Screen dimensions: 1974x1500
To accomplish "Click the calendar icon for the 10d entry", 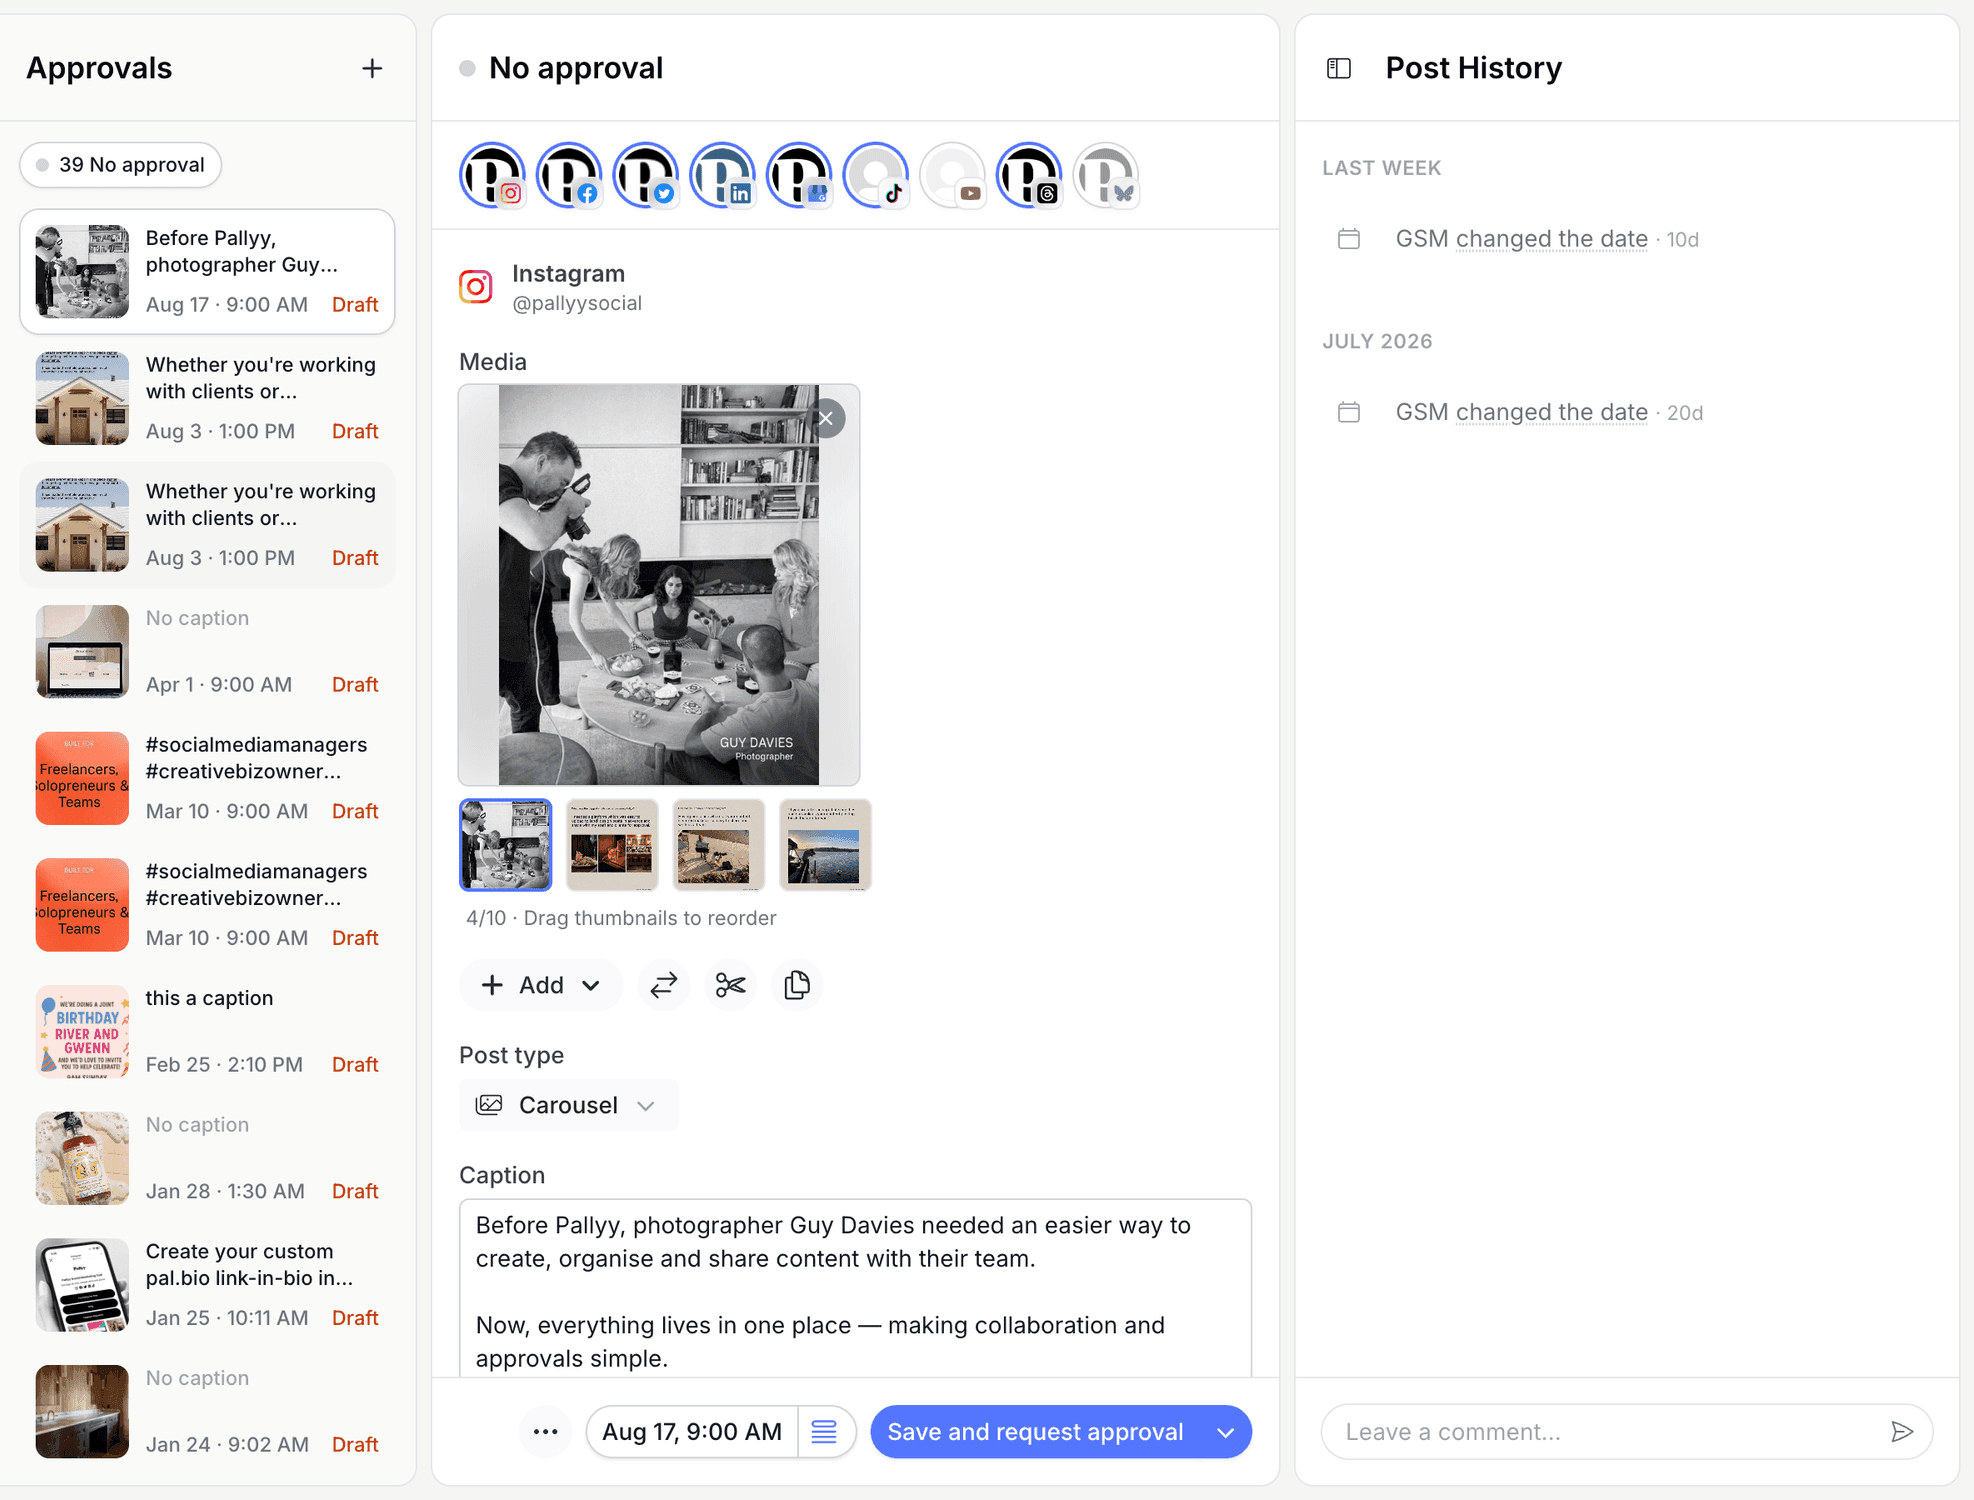I will 1349,239.
